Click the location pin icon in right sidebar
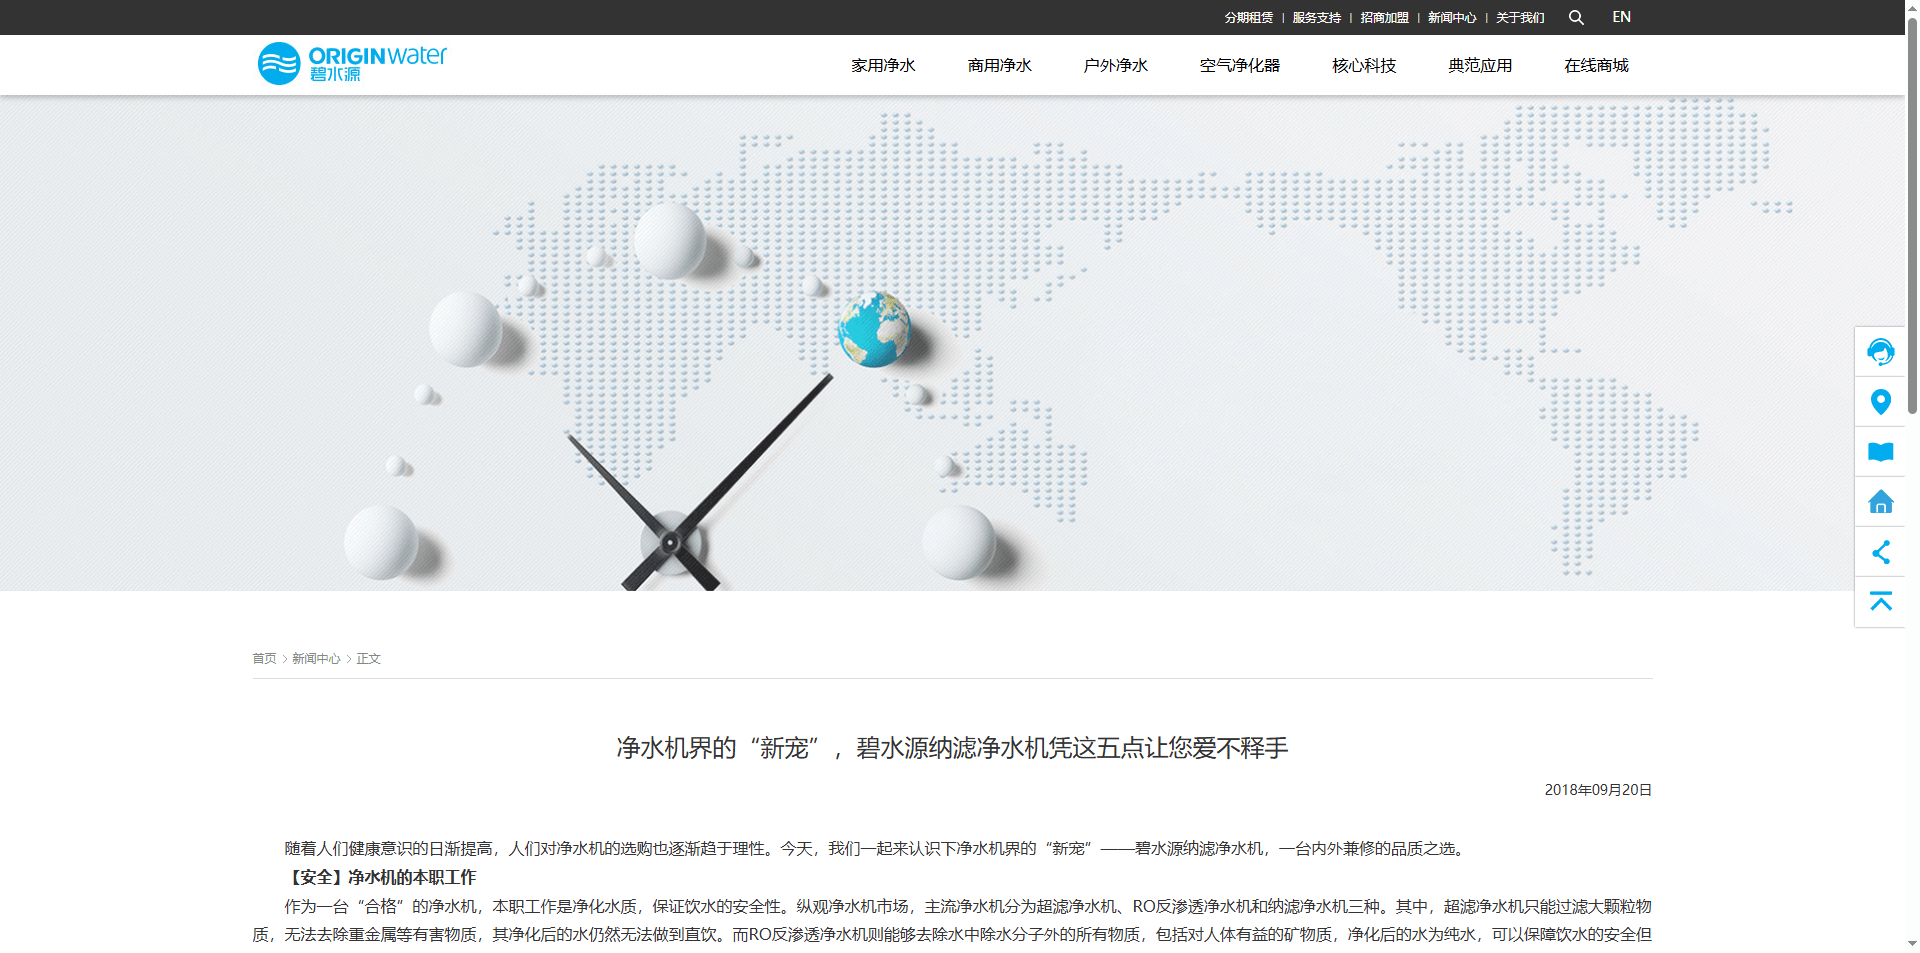Image resolution: width=1920 pixels, height=953 pixels. click(x=1881, y=402)
